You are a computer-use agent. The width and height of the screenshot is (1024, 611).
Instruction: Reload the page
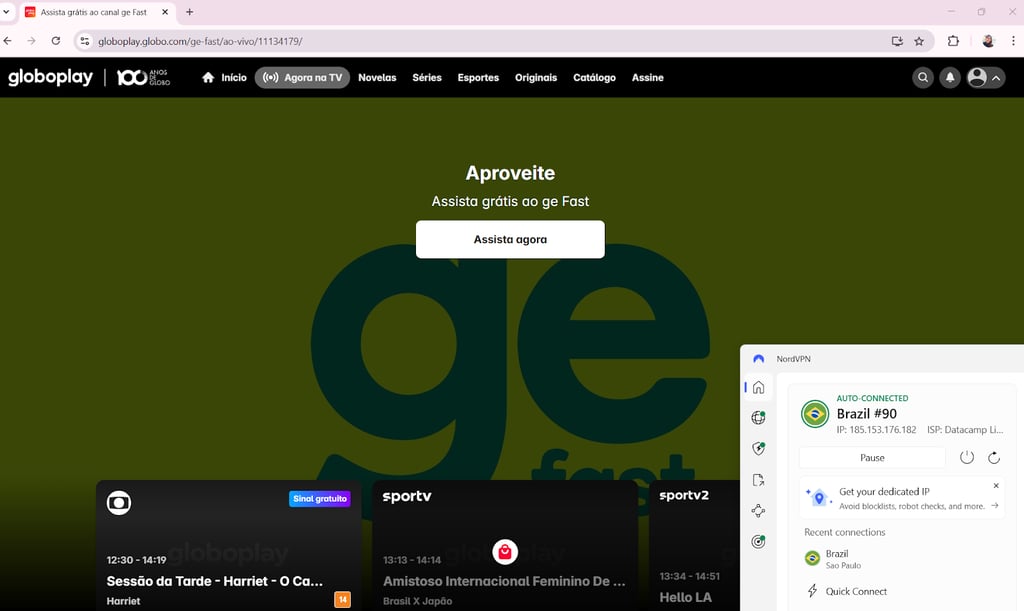56,41
